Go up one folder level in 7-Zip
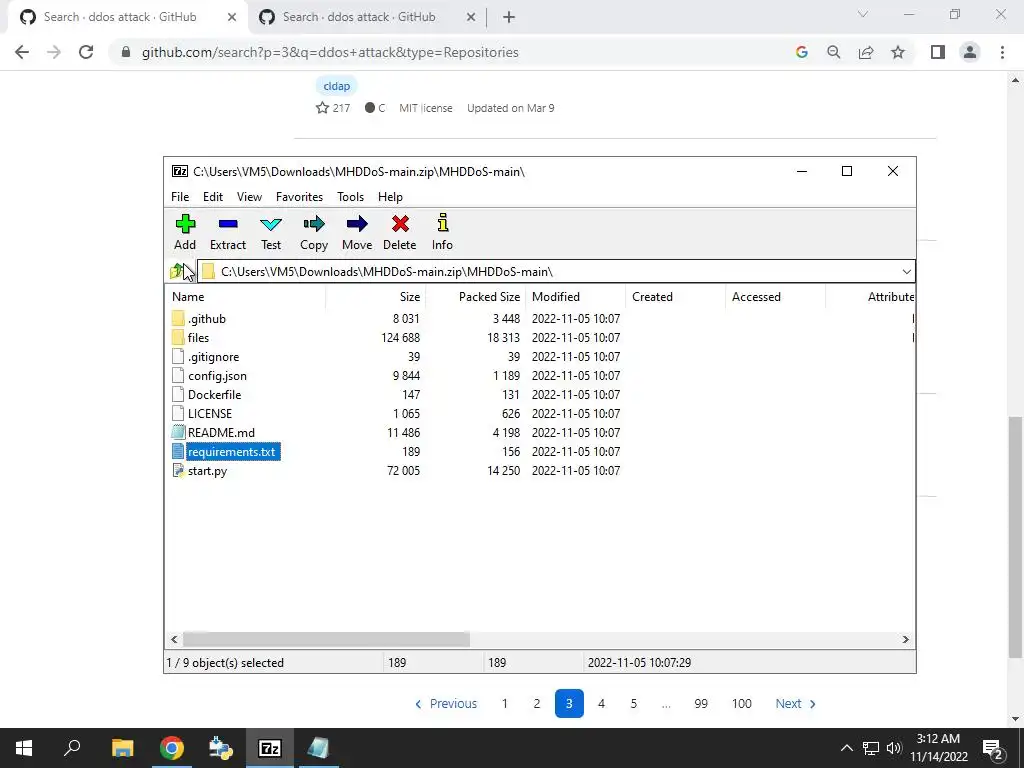1024x768 pixels. click(x=176, y=271)
